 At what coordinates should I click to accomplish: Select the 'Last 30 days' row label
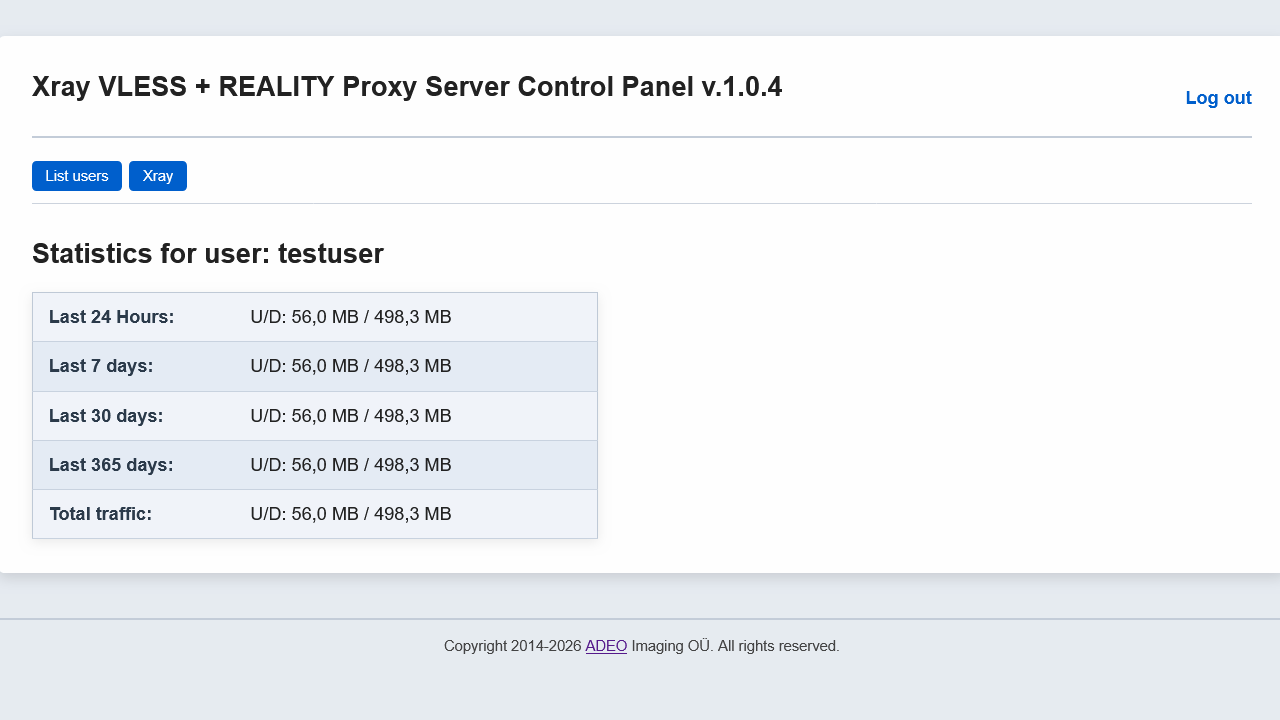(x=106, y=416)
